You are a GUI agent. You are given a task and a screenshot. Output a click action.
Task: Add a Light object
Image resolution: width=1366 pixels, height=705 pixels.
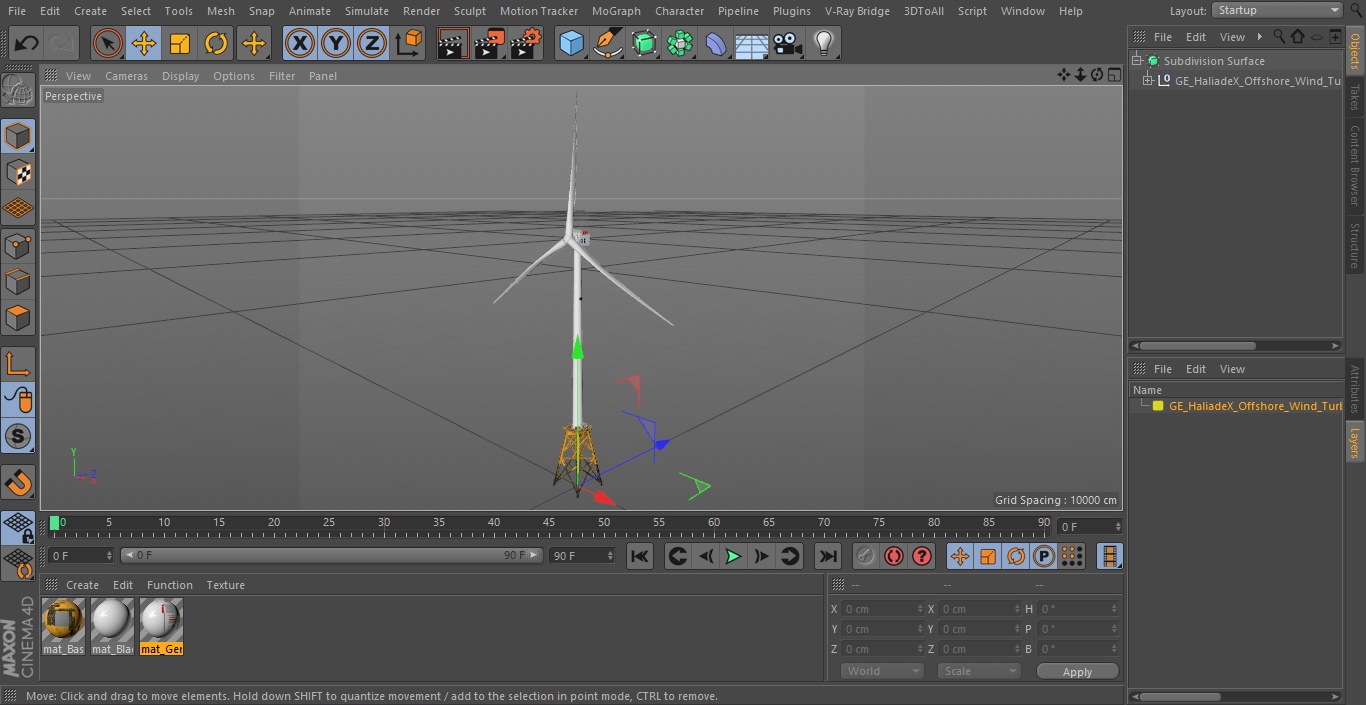(824, 44)
